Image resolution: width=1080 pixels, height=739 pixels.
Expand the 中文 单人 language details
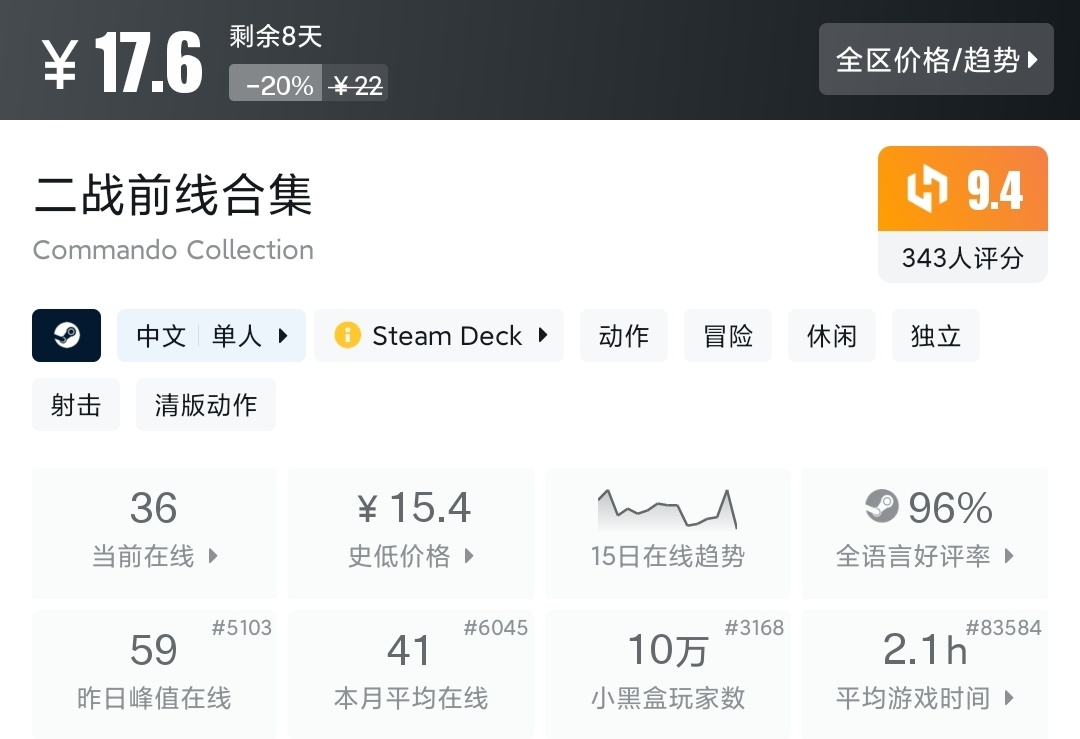pyautogui.click(x=211, y=335)
